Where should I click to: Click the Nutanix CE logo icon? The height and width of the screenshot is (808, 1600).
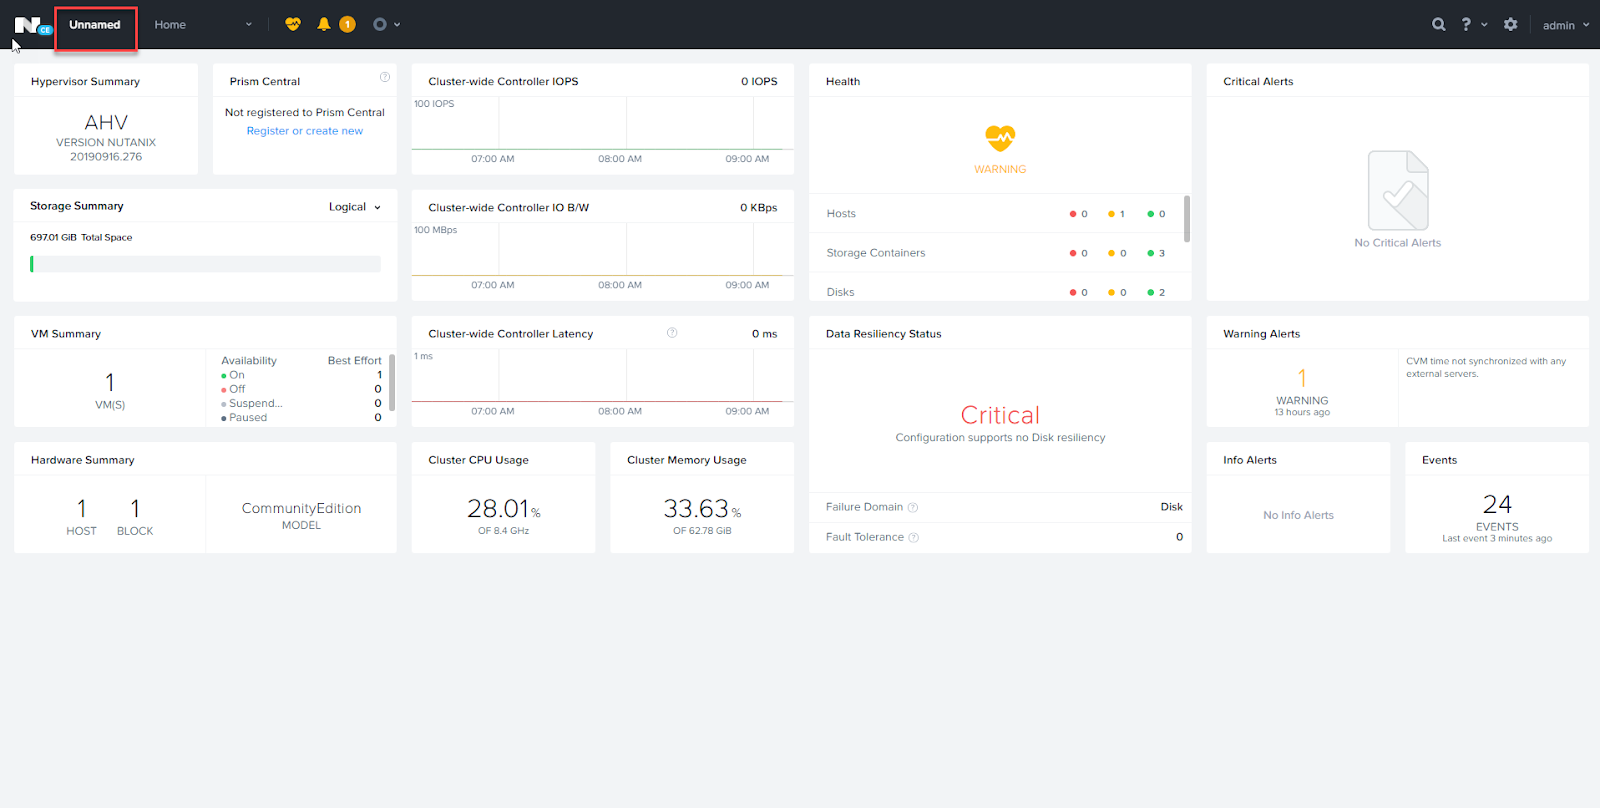point(32,25)
